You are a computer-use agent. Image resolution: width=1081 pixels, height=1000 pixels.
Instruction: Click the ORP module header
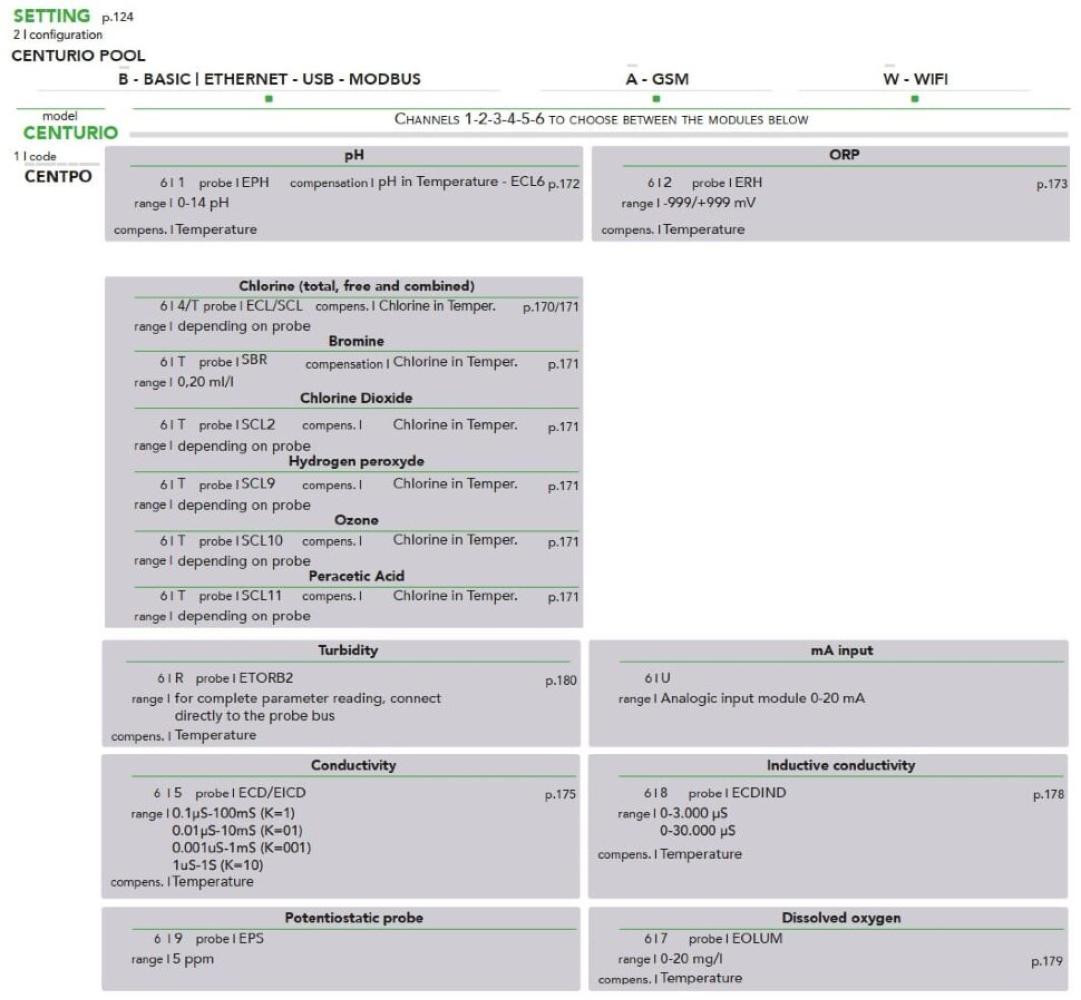coord(845,154)
